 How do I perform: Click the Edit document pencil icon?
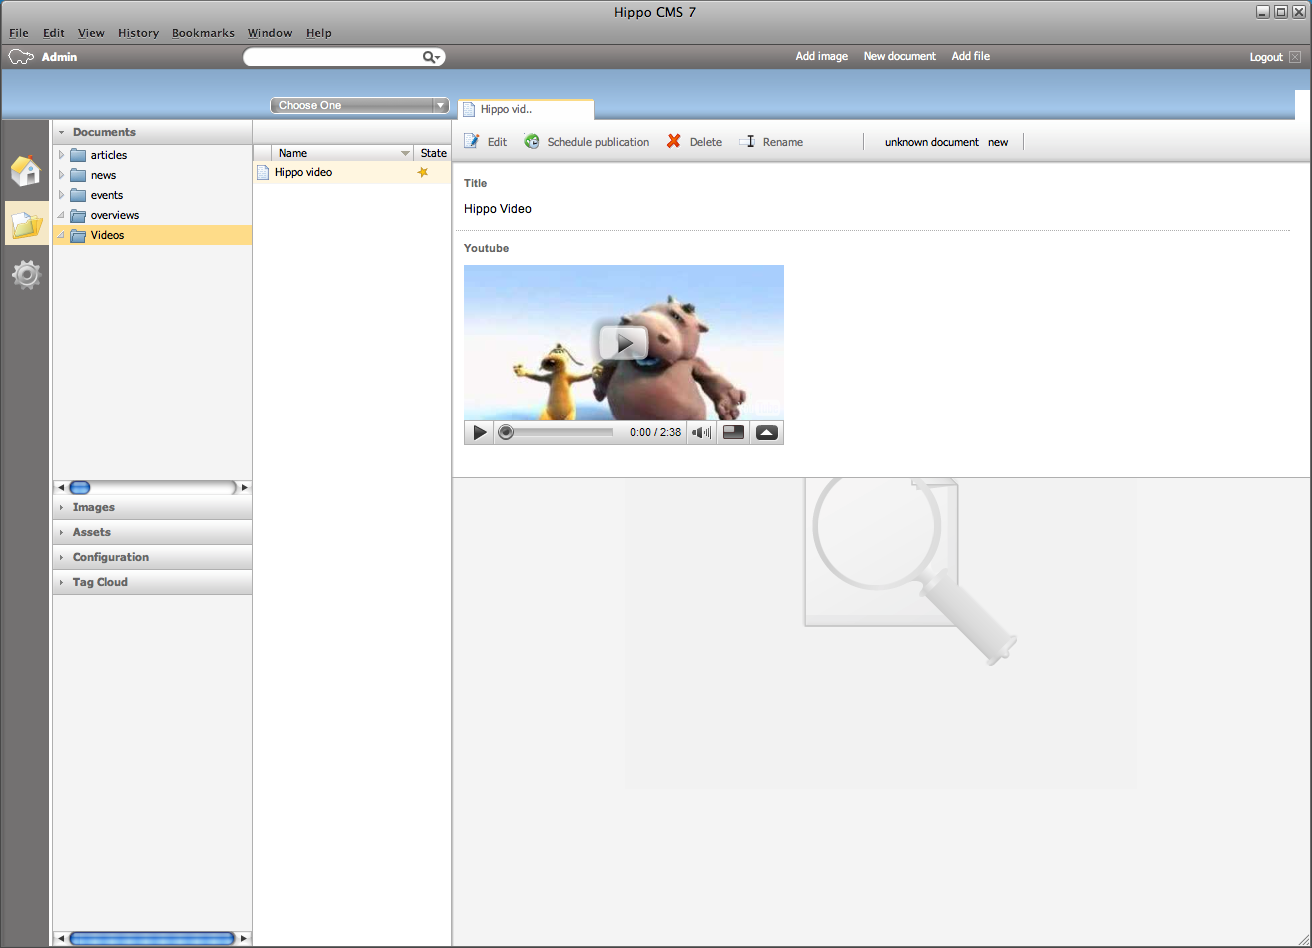pos(472,142)
